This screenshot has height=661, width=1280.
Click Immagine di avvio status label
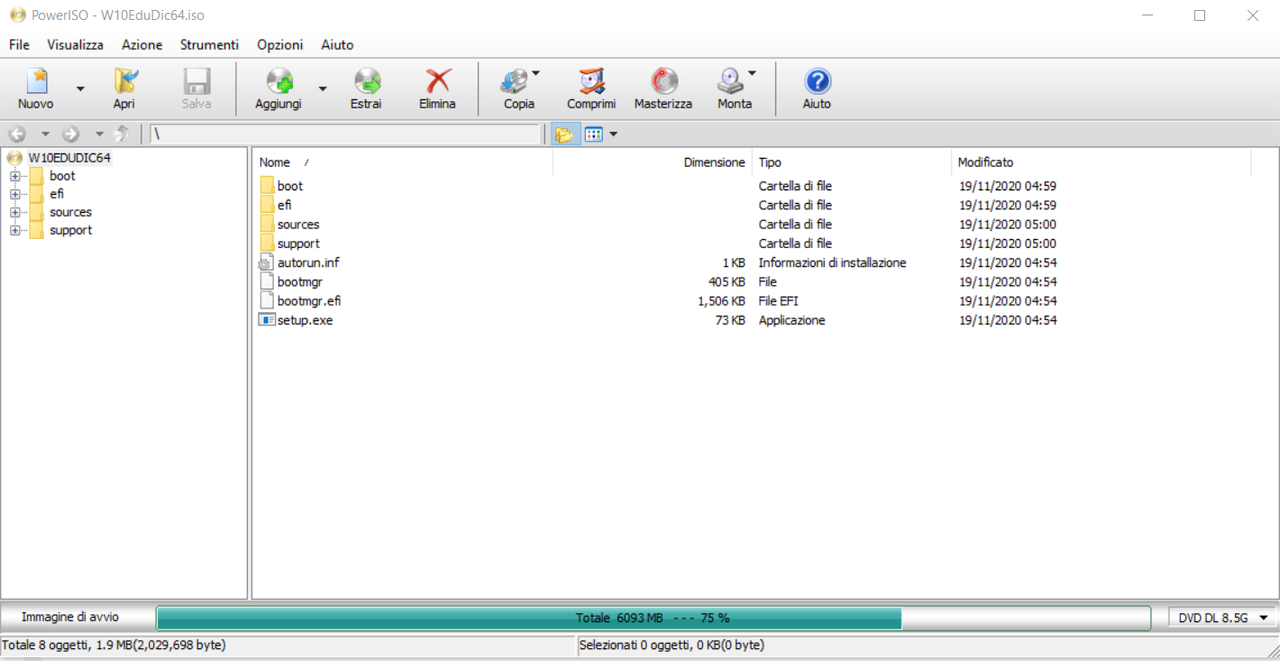[70, 617]
